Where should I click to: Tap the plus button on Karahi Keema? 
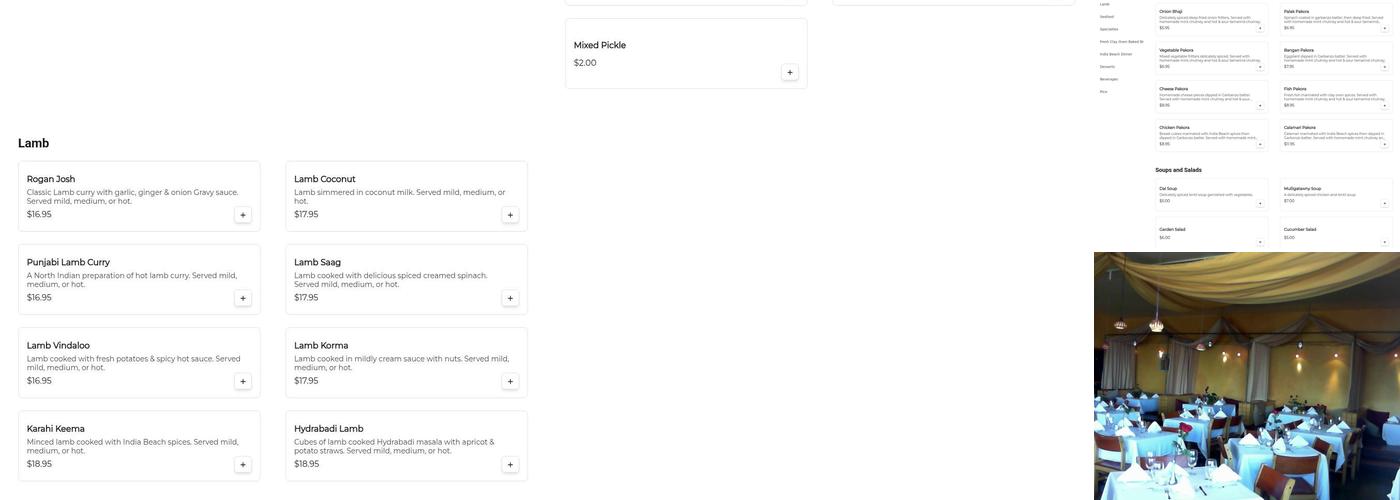[x=242, y=464]
